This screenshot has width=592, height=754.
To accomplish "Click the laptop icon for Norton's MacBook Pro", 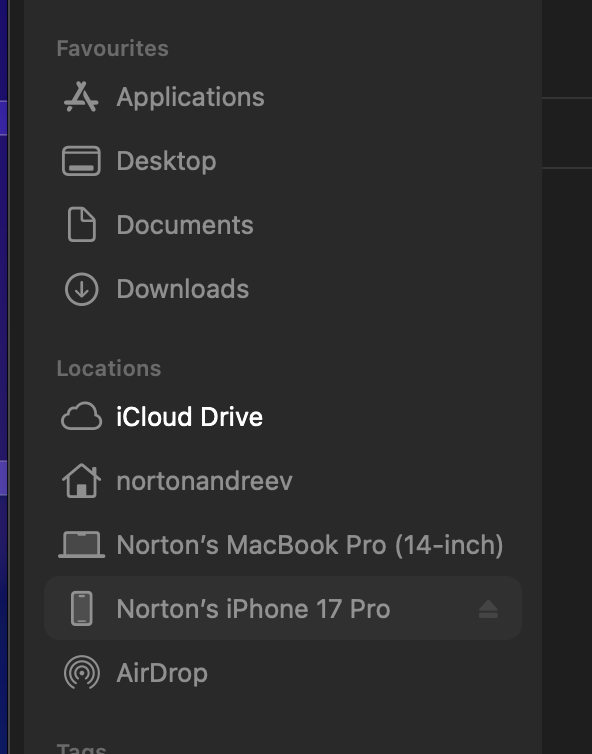I will pos(81,544).
